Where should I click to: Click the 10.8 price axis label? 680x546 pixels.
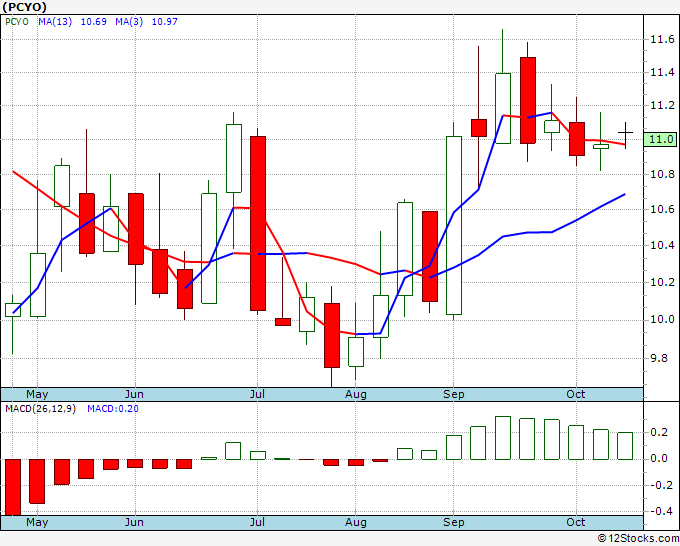point(662,174)
